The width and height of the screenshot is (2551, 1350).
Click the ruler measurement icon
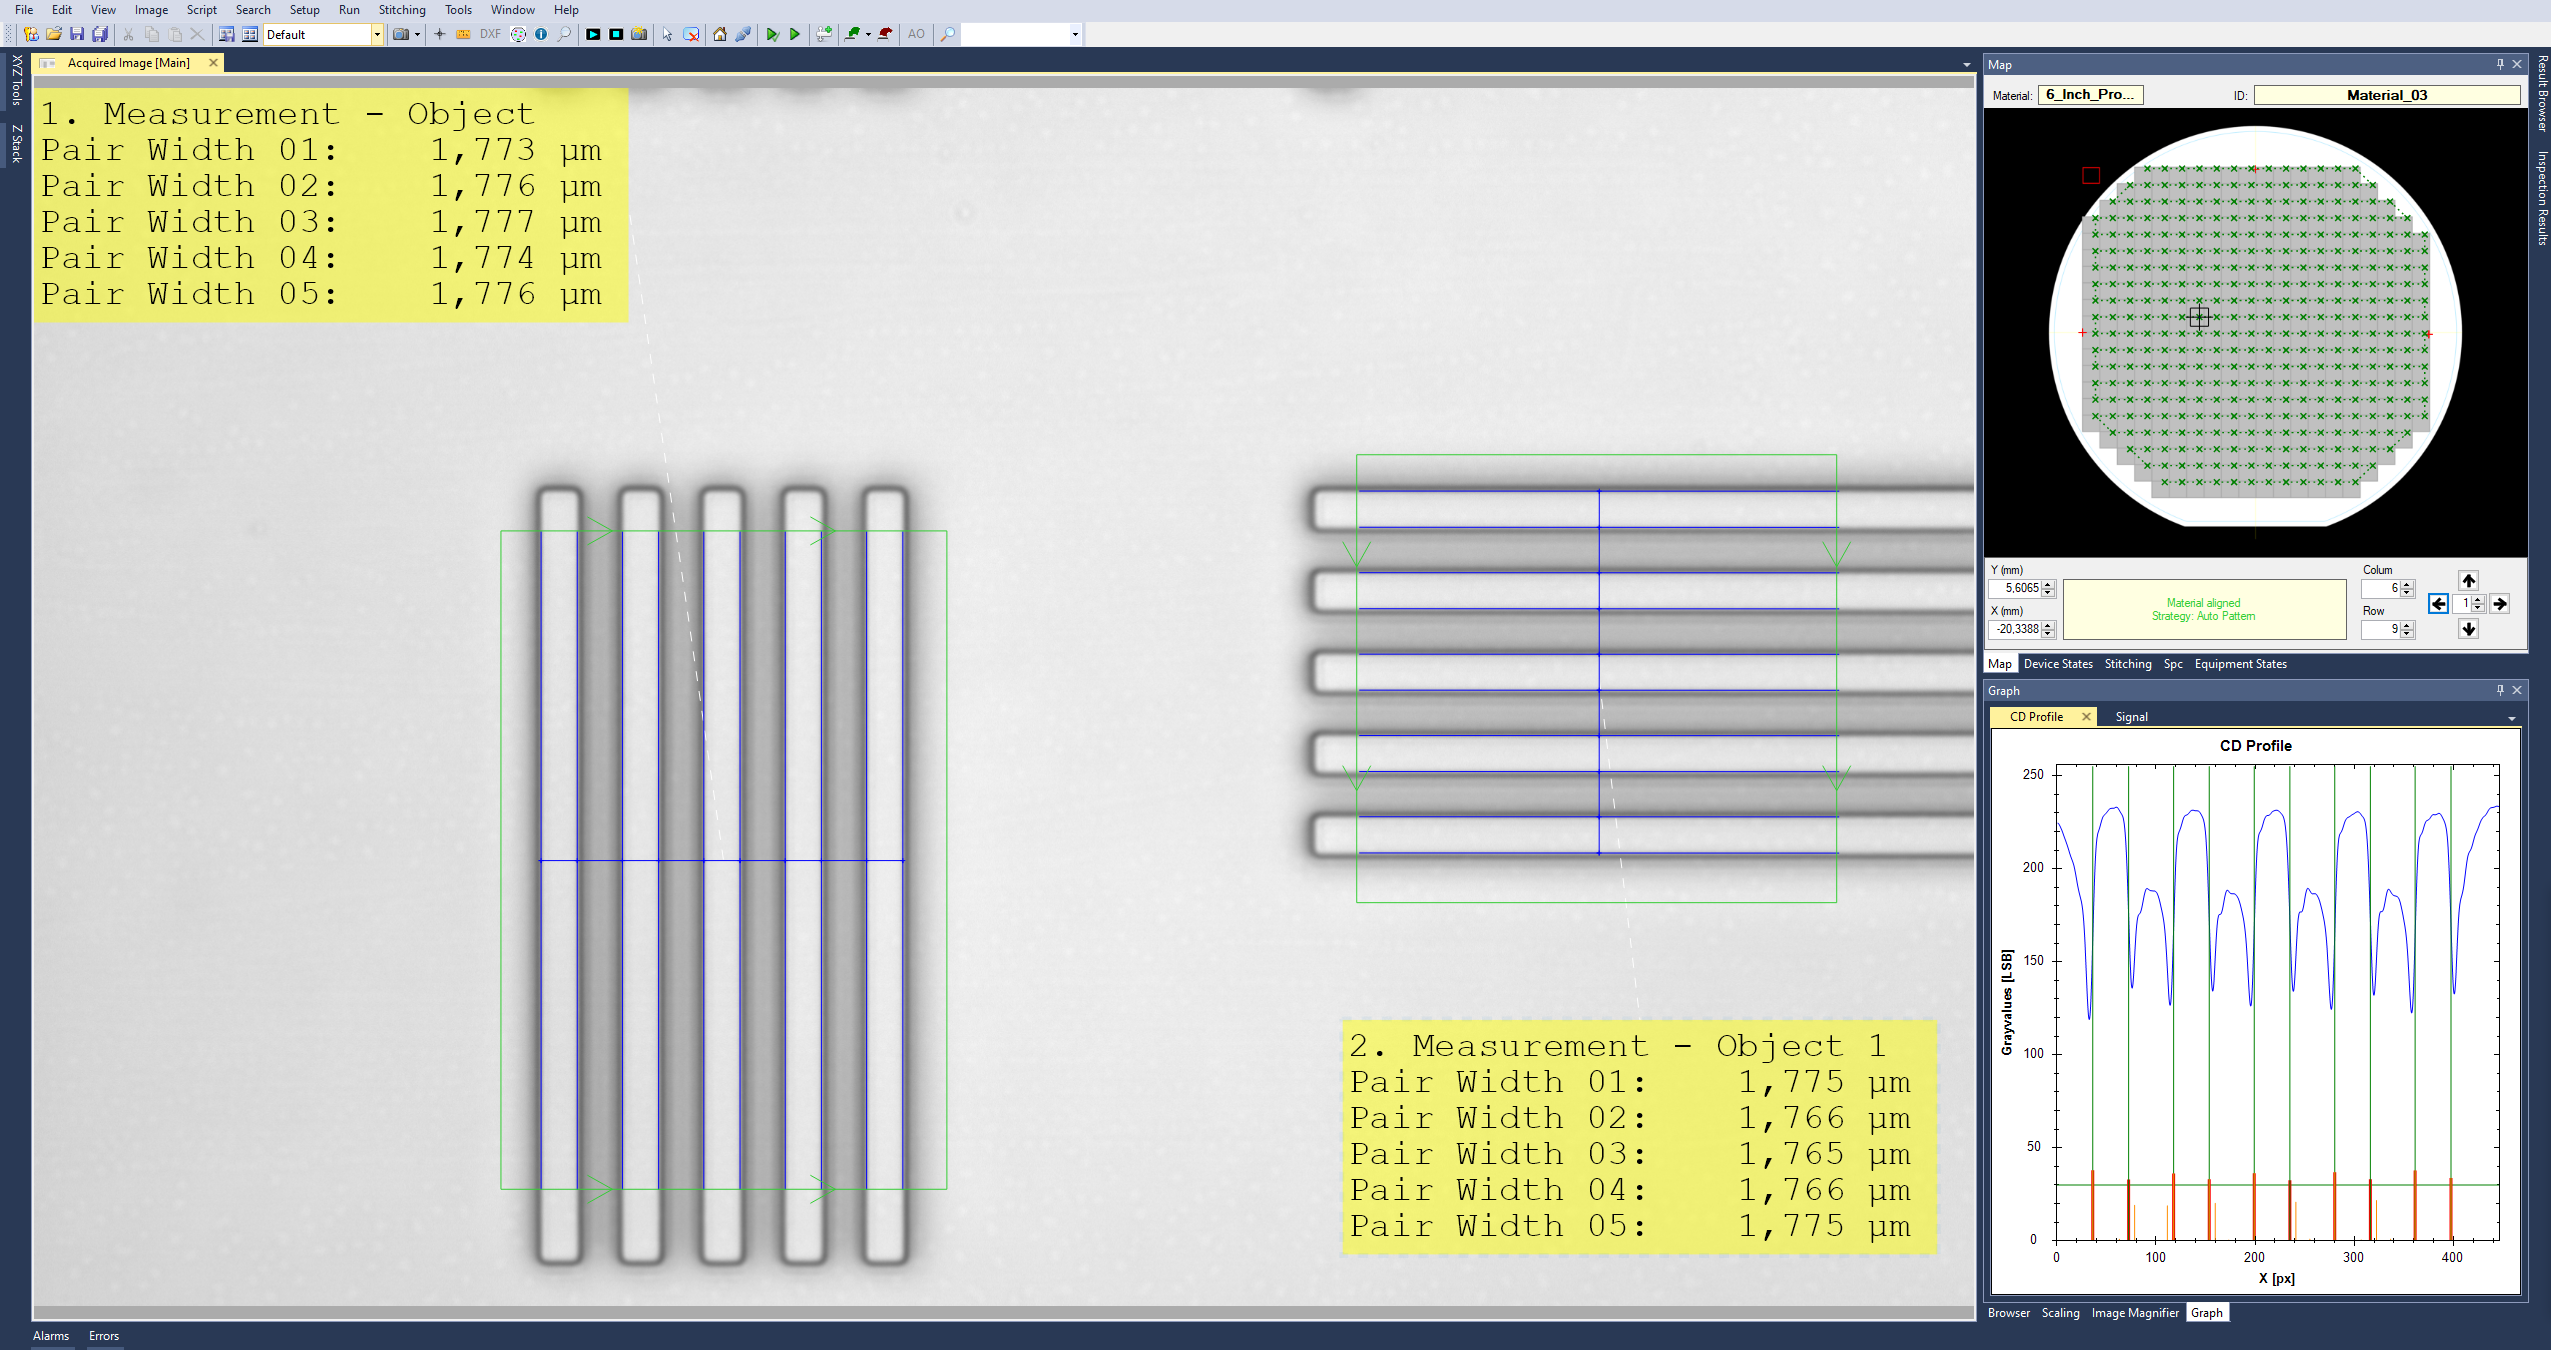(x=463, y=34)
